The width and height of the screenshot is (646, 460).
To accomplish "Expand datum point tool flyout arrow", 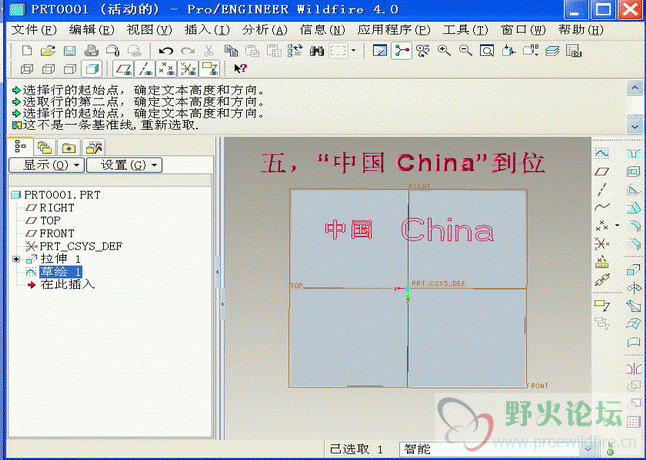I will click(x=617, y=225).
